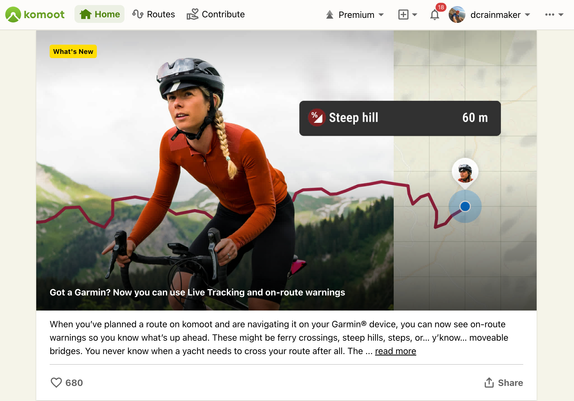Screen dimensions: 574x401
Task: Click the share upload icon
Action: coord(489,383)
